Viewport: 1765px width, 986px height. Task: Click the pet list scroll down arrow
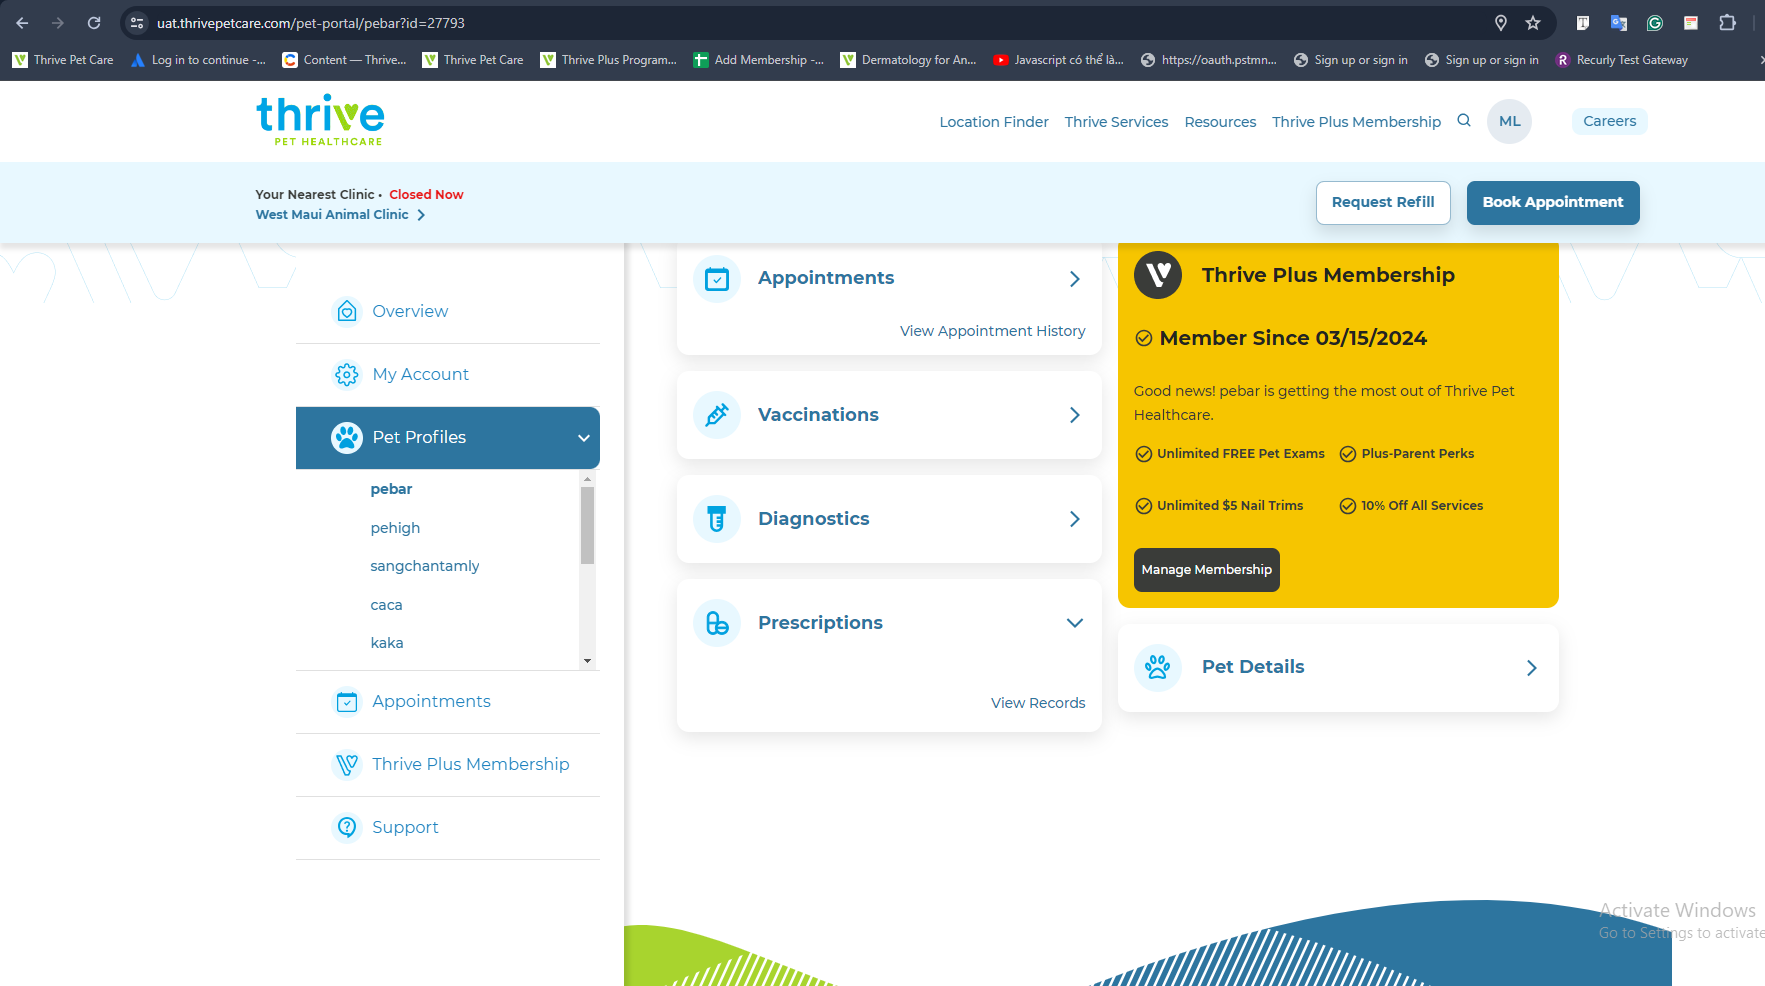[587, 661]
